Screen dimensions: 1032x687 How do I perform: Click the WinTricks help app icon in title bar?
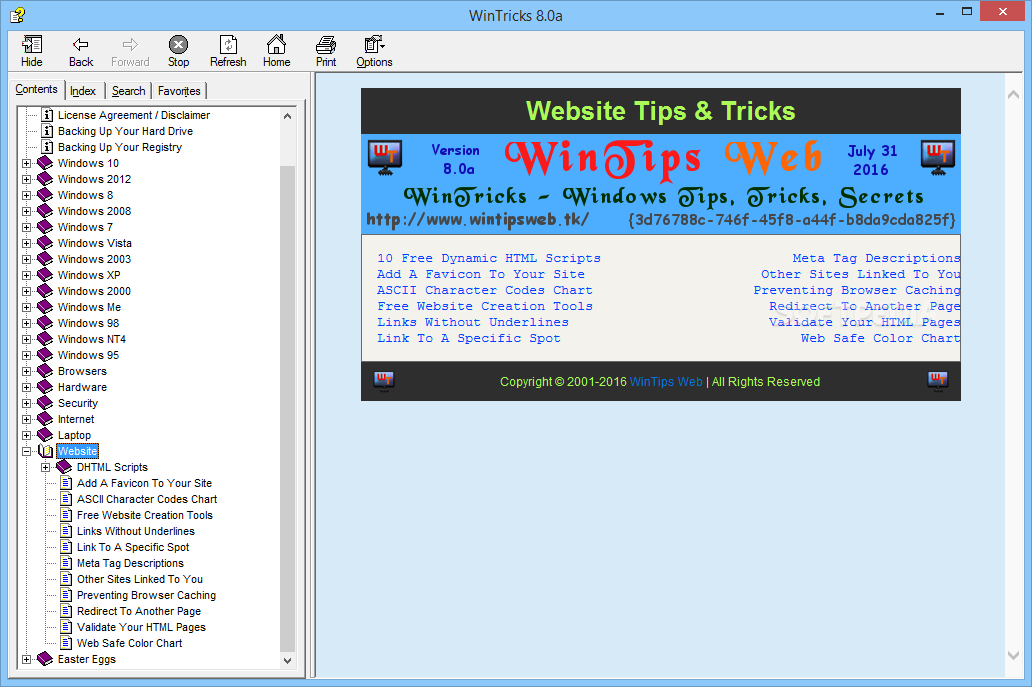pos(17,14)
